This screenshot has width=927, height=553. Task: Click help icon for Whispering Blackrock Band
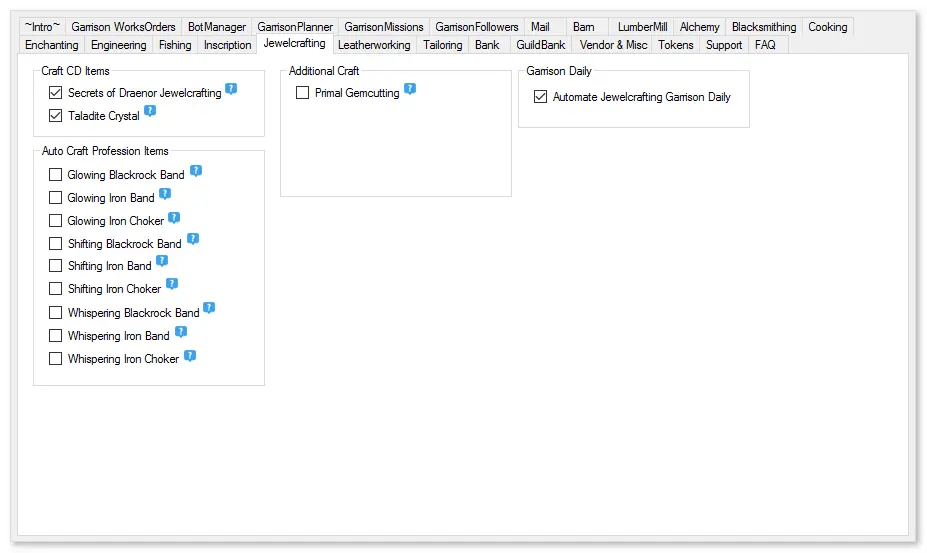point(209,308)
